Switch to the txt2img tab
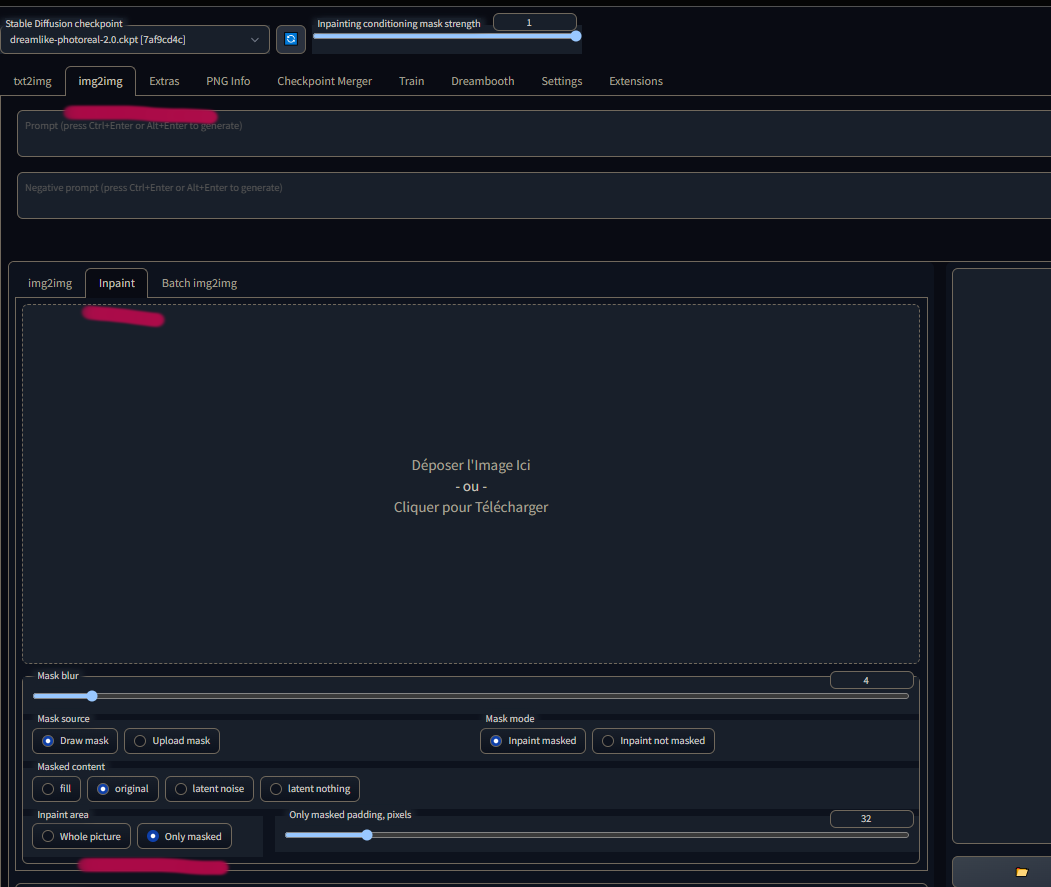This screenshot has height=887, width=1051. pos(32,81)
